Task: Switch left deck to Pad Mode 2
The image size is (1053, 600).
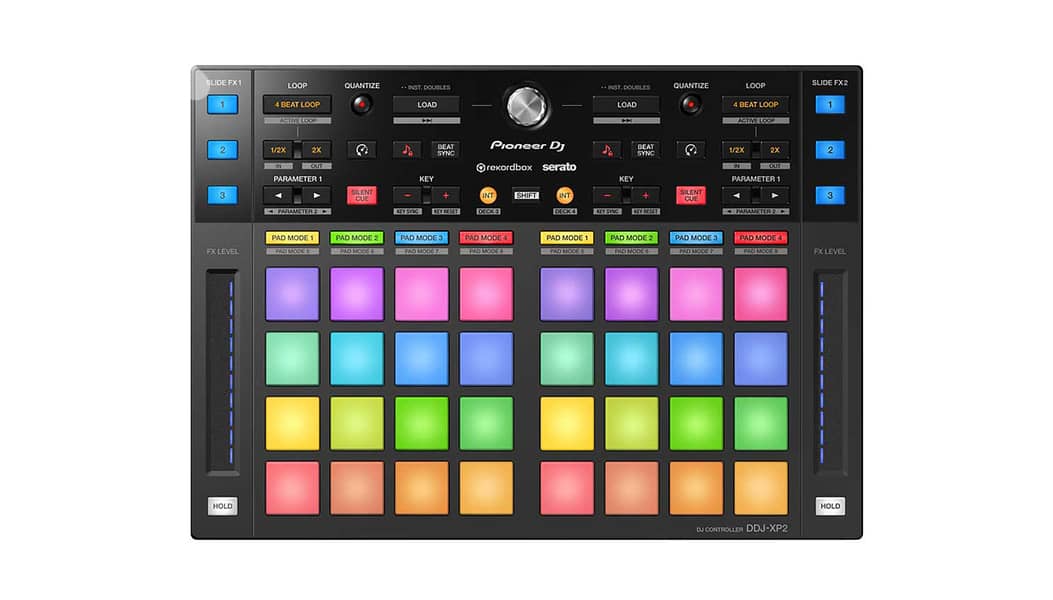Action: click(357, 238)
